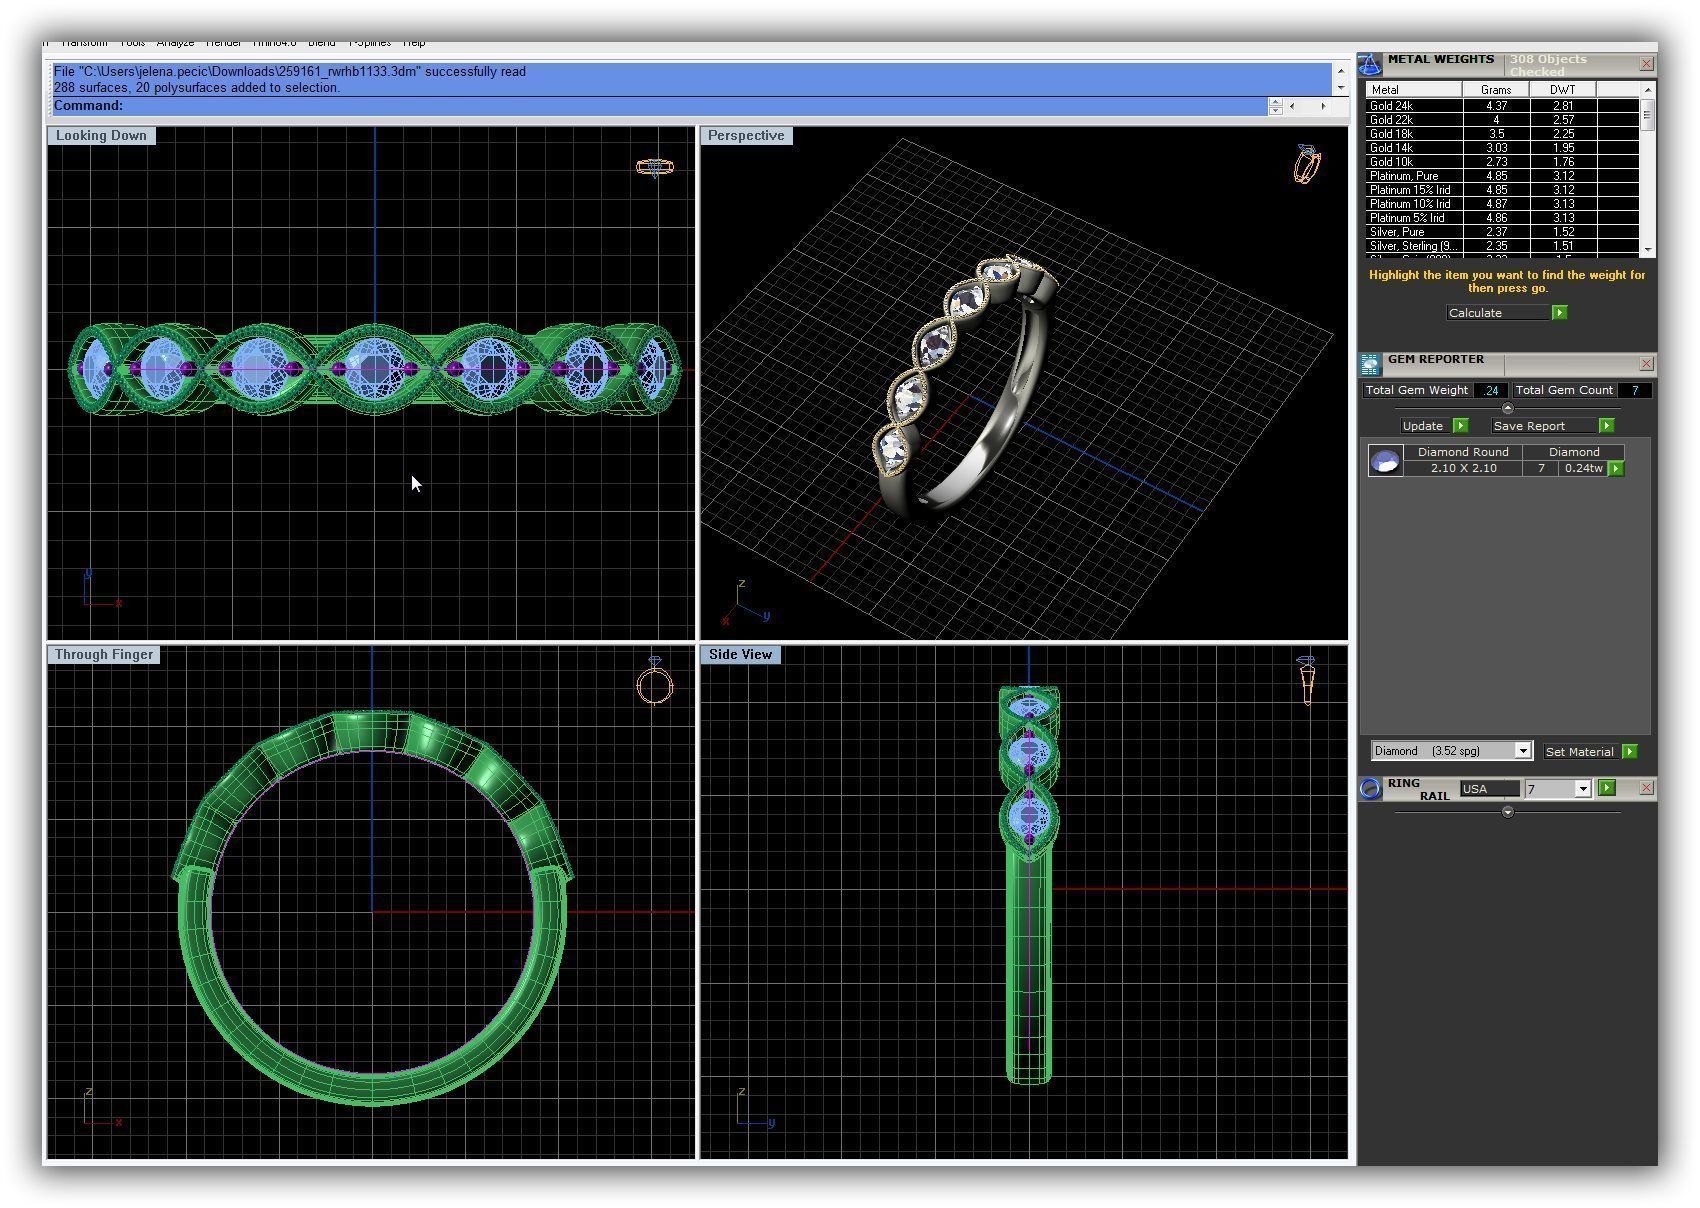The image size is (1700, 1208).
Task: Click the 308 Objects Checked label
Action: (x=1548, y=65)
